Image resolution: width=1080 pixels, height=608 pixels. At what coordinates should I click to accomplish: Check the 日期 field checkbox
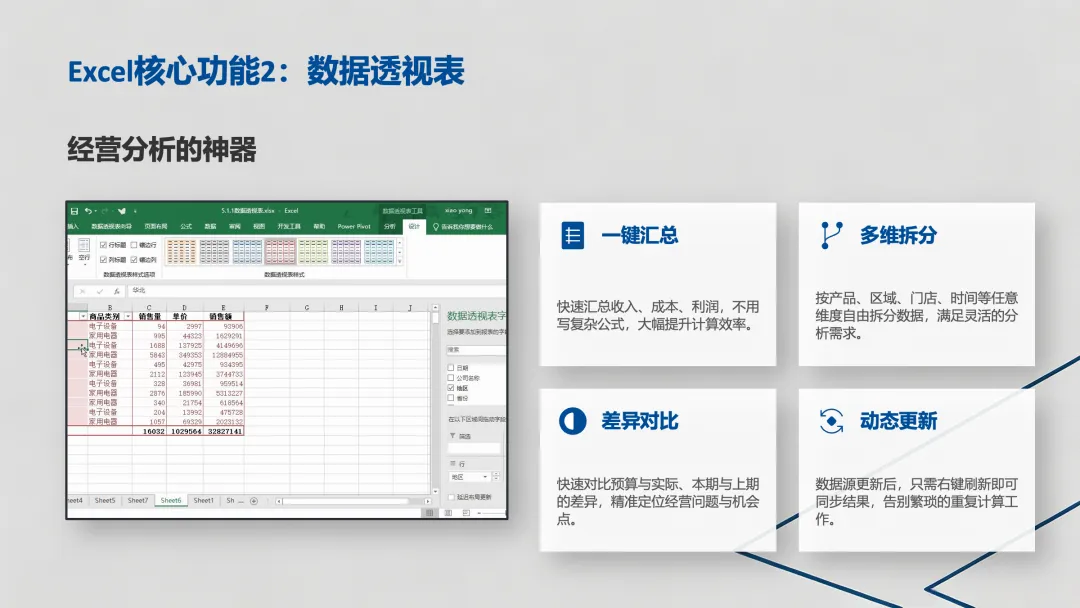click(x=451, y=368)
